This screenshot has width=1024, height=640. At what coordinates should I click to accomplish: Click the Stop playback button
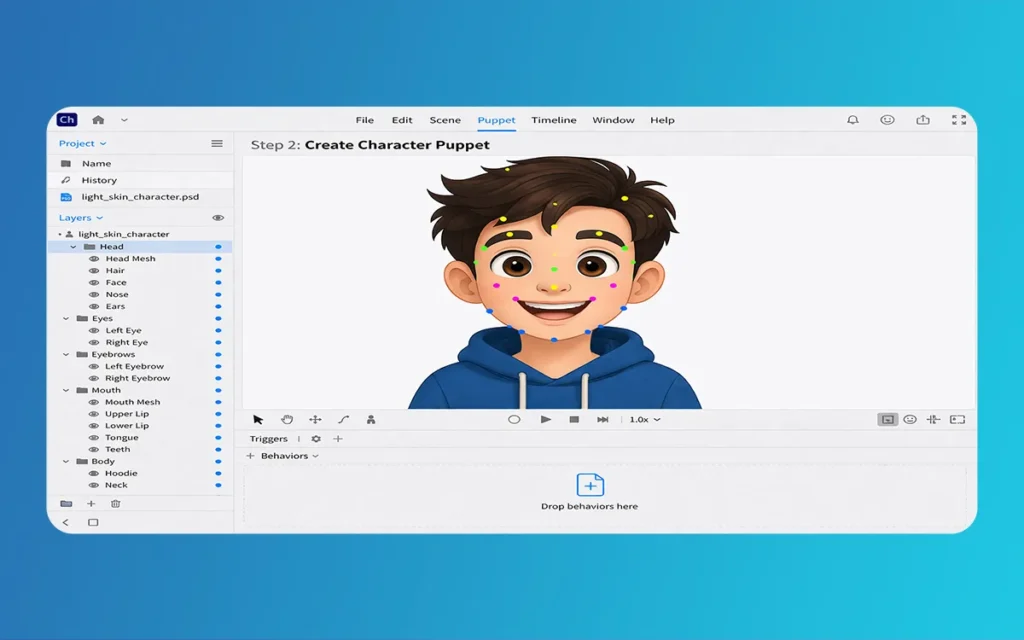(x=574, y=420)
